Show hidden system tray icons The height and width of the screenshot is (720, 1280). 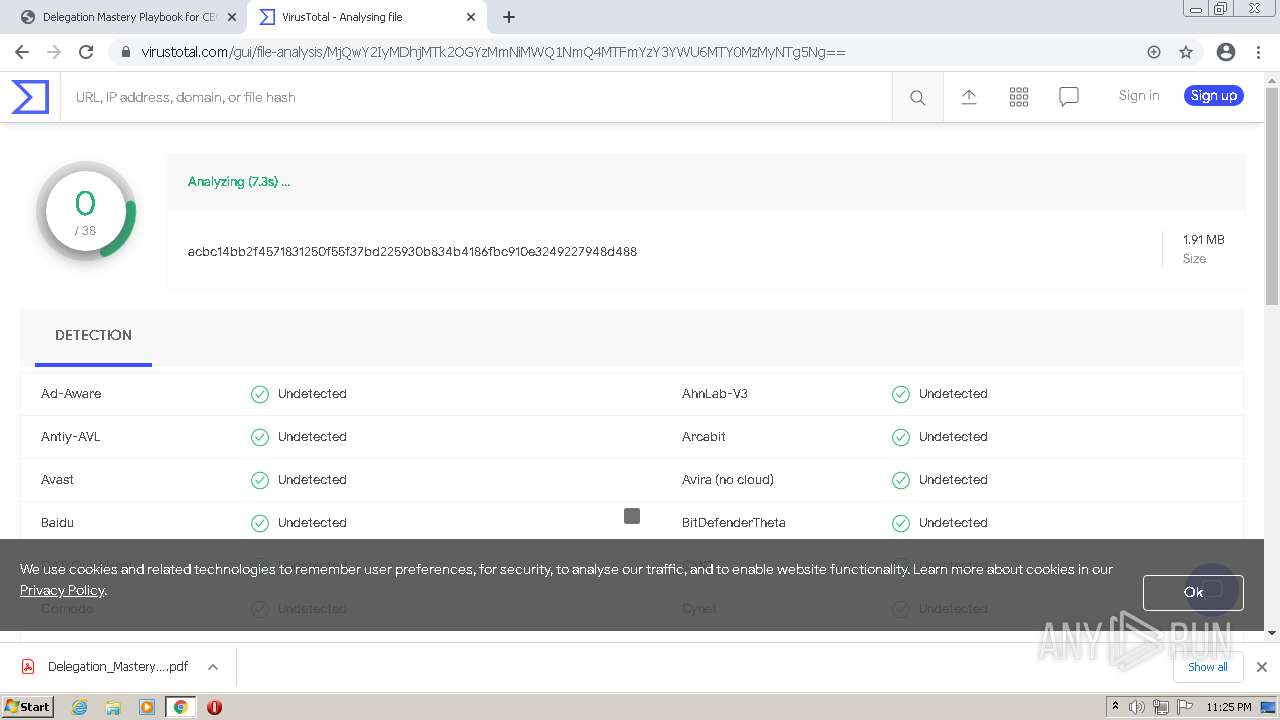(x=1115, y=706)
